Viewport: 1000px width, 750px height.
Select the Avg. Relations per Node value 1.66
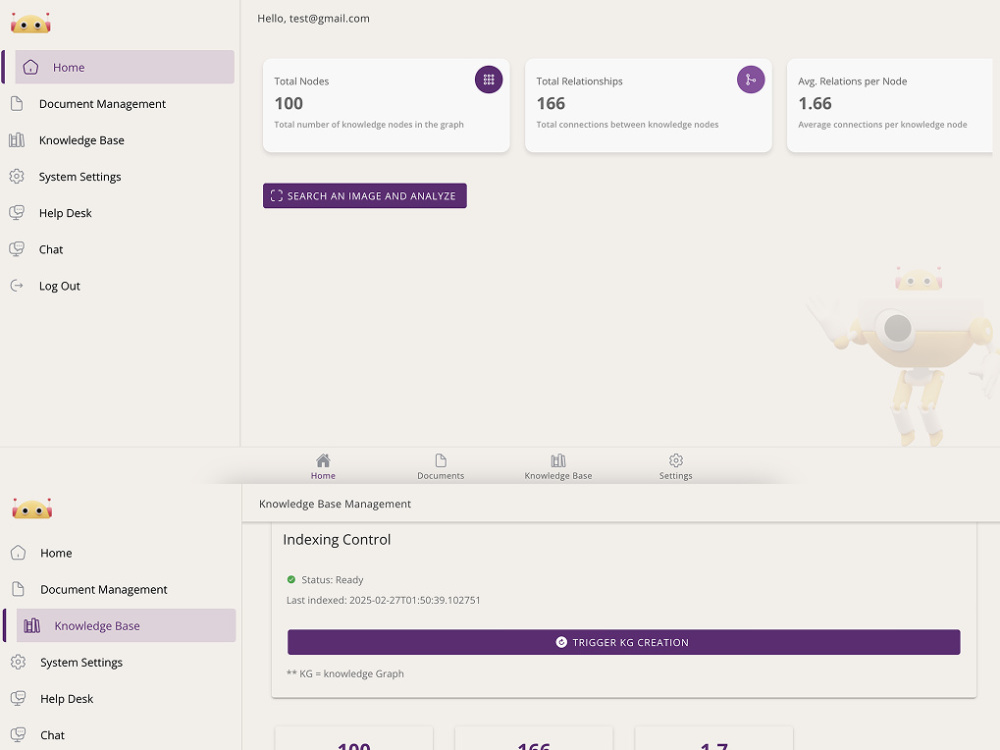tap(814, 103)
